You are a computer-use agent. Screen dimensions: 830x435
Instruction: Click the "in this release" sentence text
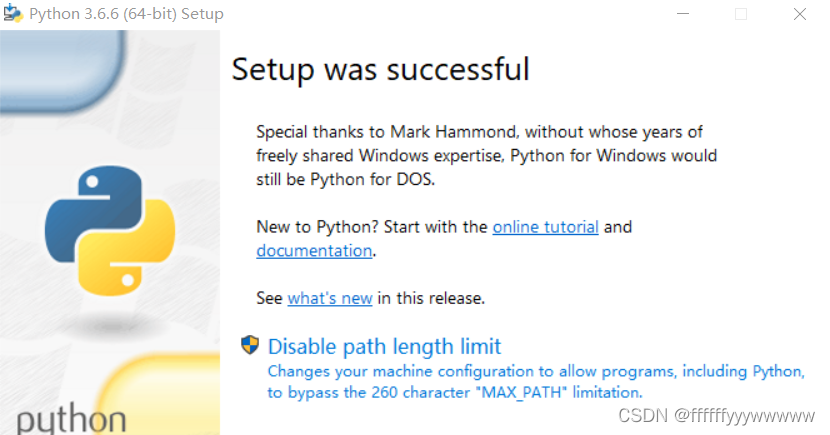[431, 298]
